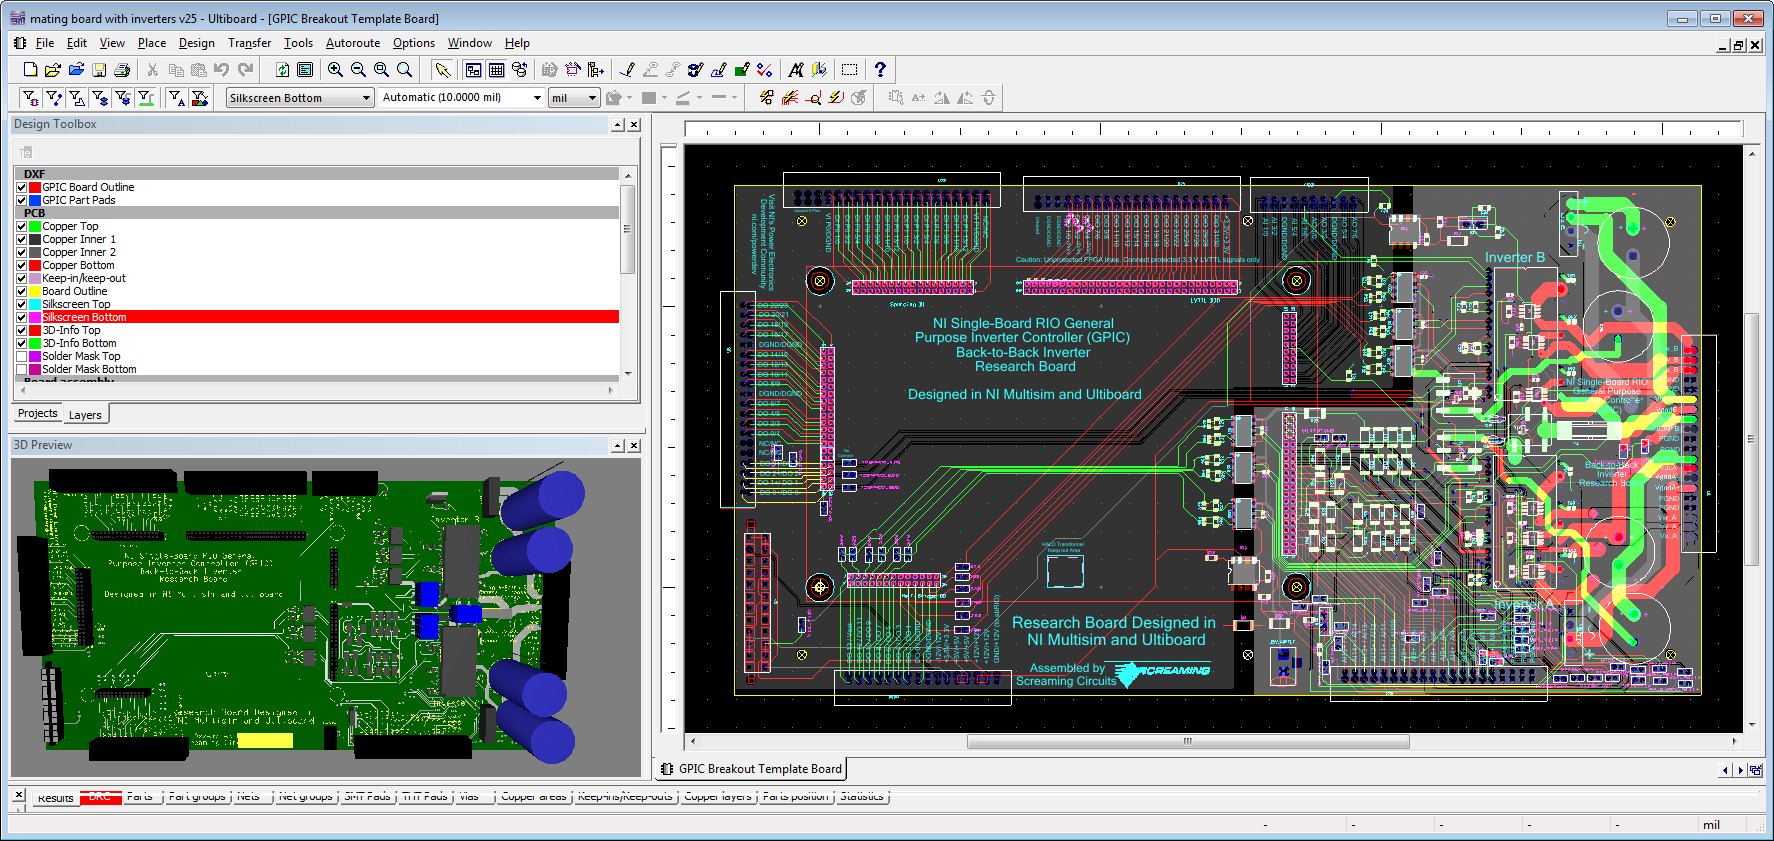Click the Save disk icon
Screen dimensions: 1774x841
(99, 70)
